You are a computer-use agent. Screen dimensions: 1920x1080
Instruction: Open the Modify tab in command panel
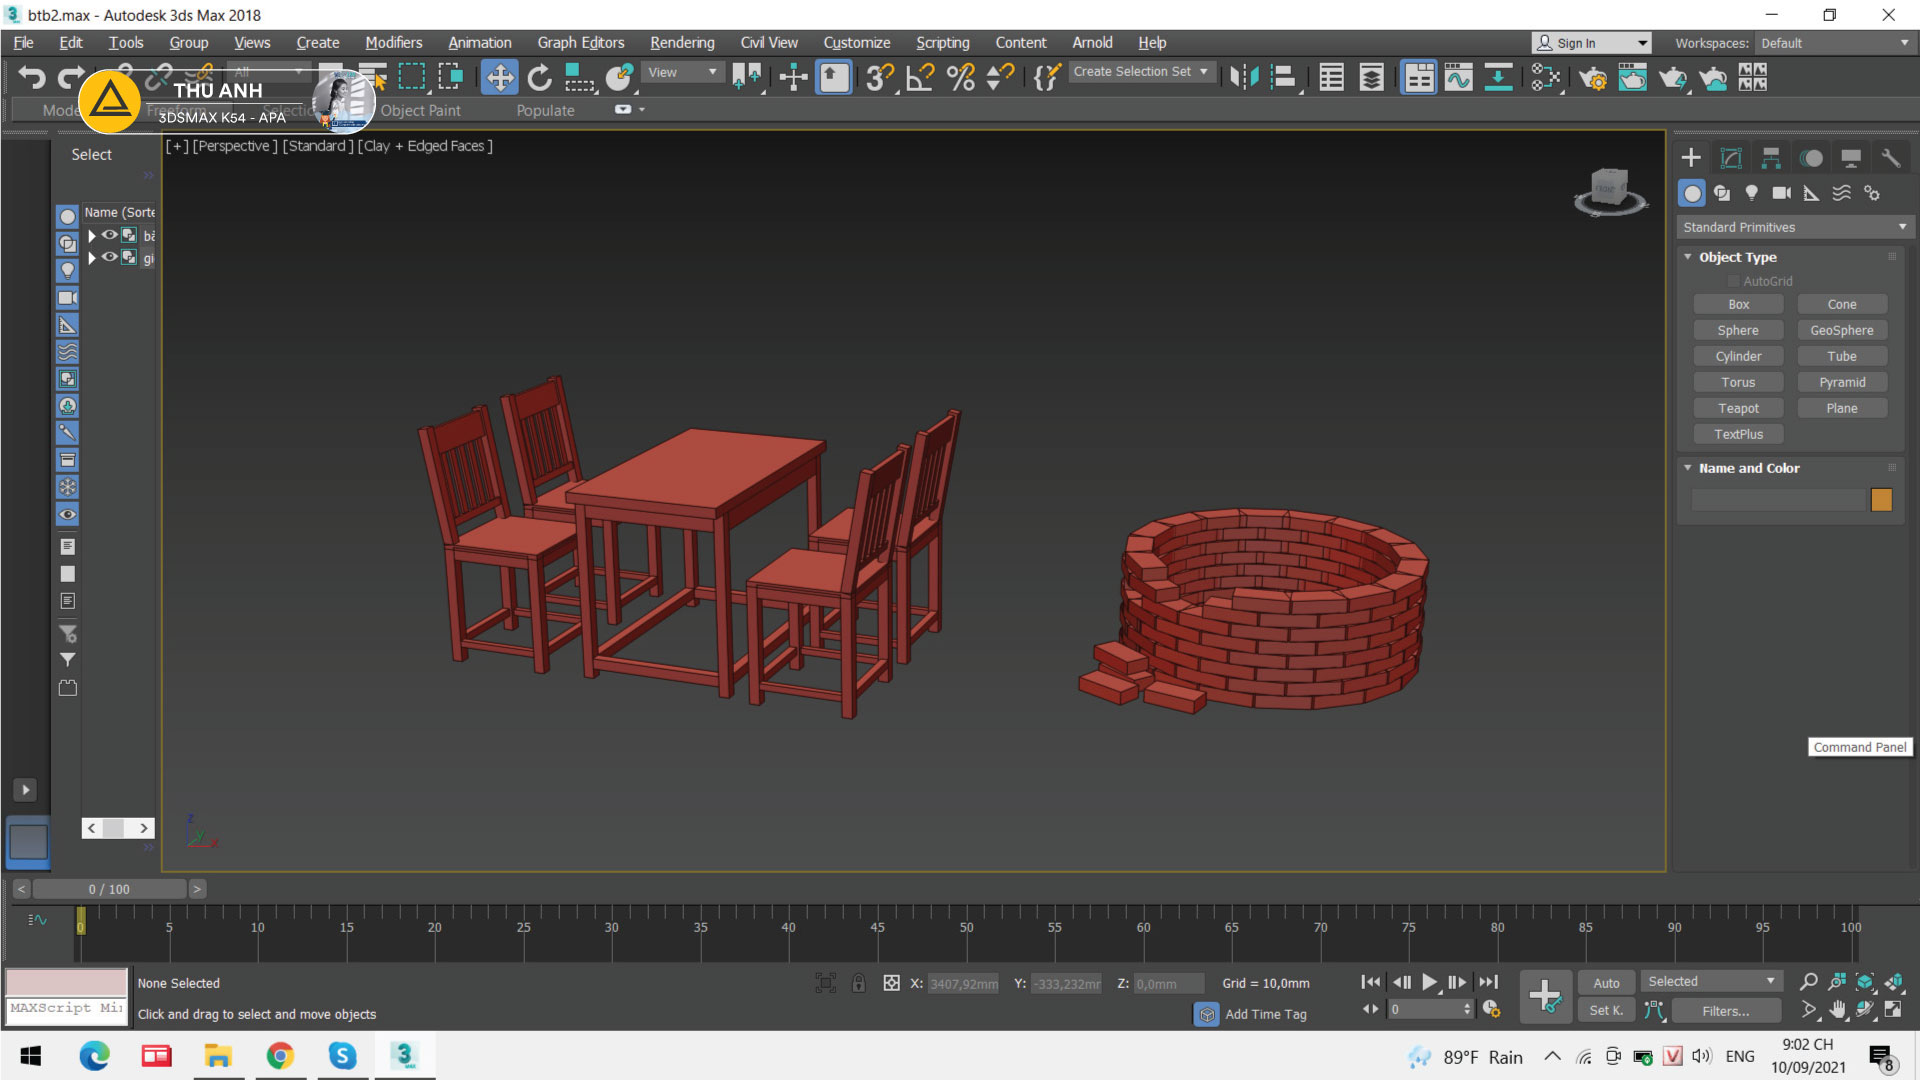(x=1731, y=158)
